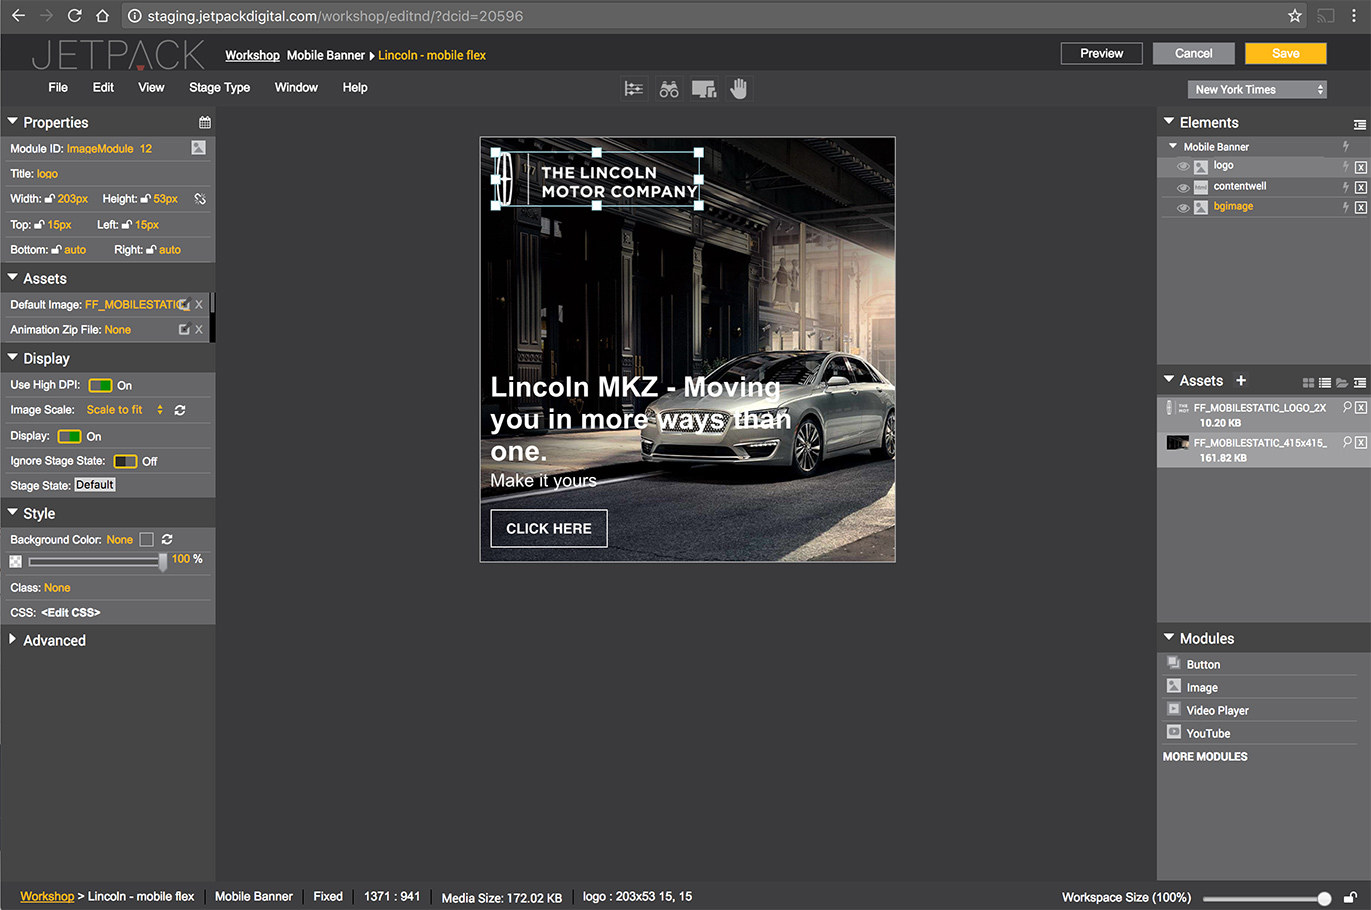Image resolution: width=1371 pixels, height=910 pixels.
Task: Click the binoculars find icon
Action: coord(669,89)
